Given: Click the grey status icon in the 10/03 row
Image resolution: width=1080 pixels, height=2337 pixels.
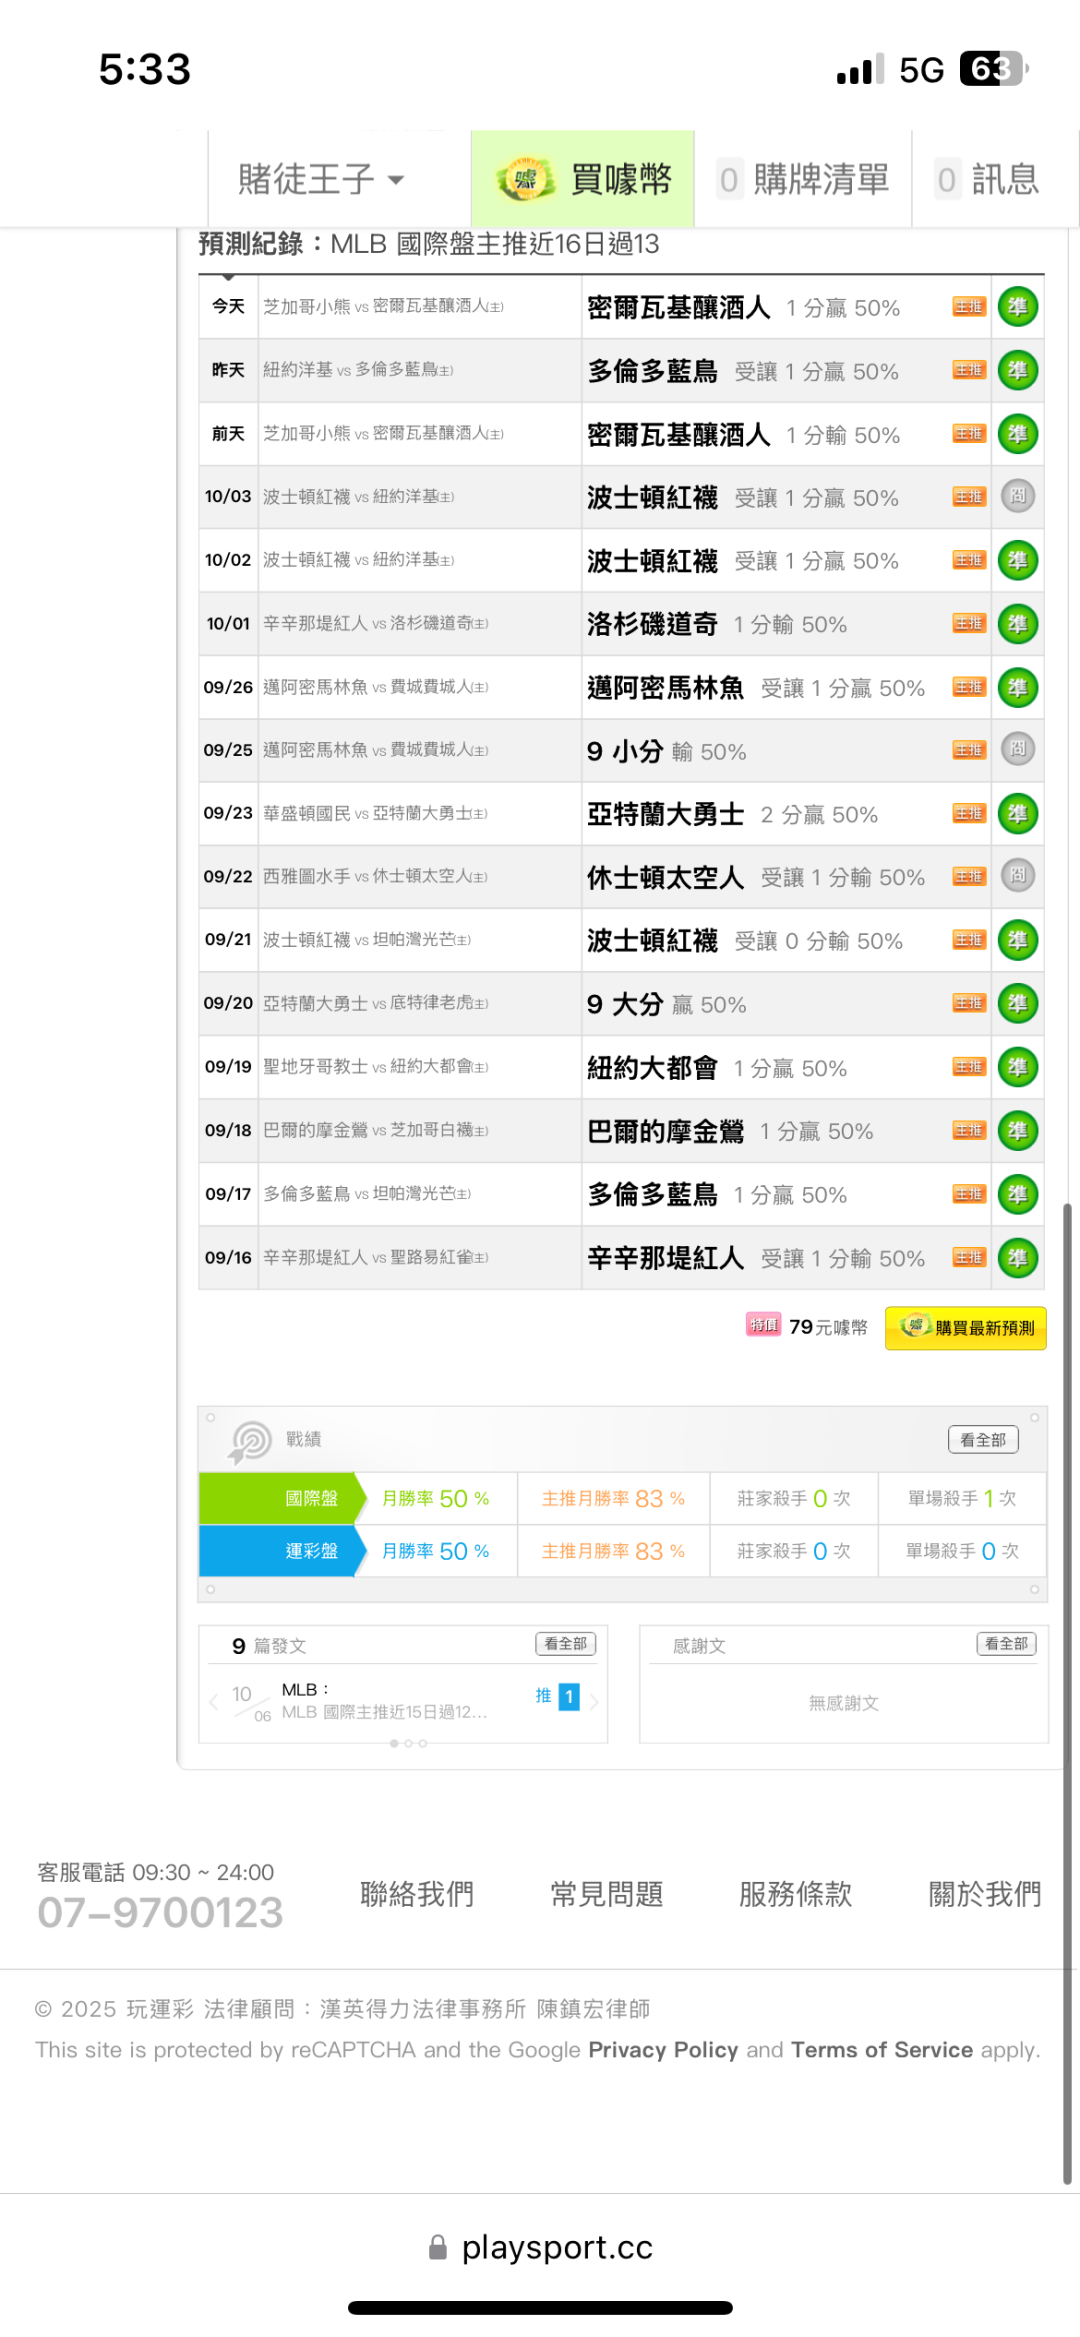Looking at the screenshot, I should click(x=1017, y=497).
